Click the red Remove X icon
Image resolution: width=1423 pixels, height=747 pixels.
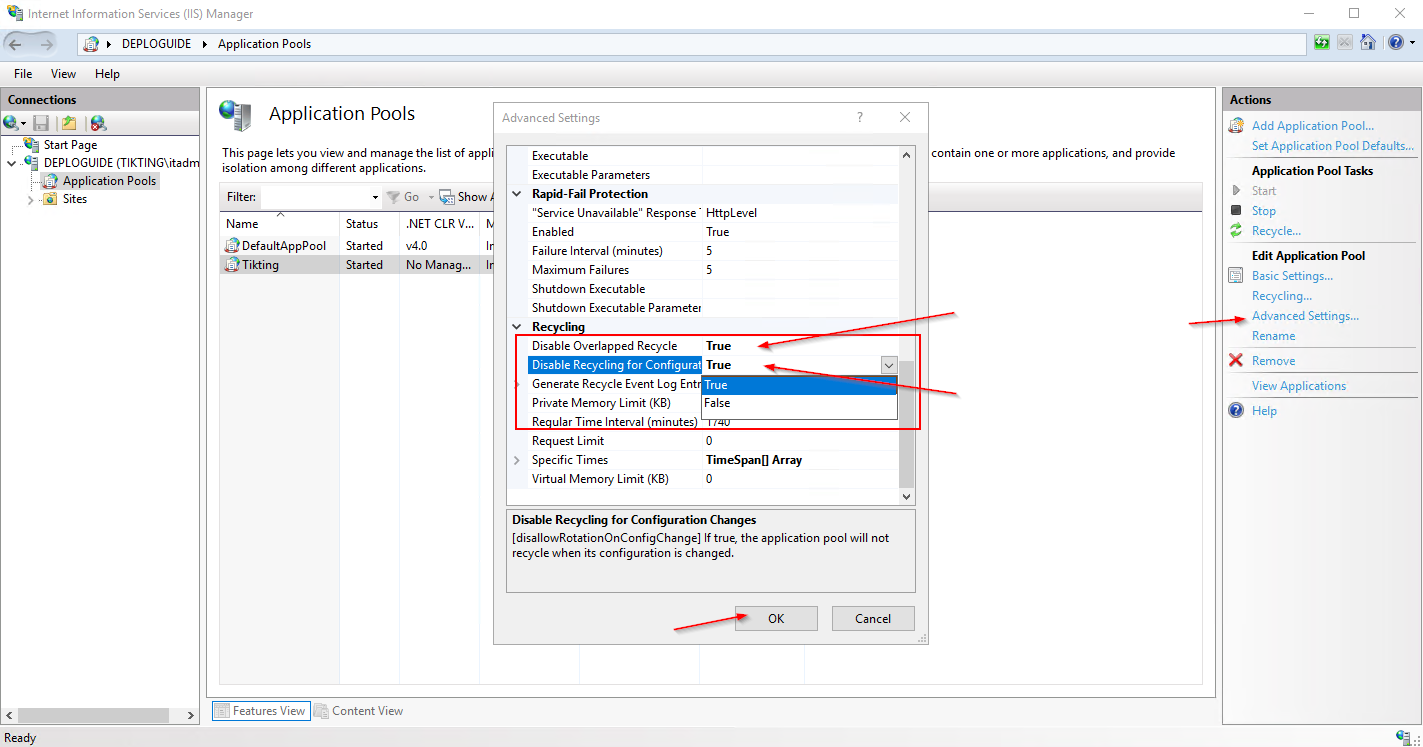point(1237,361)
